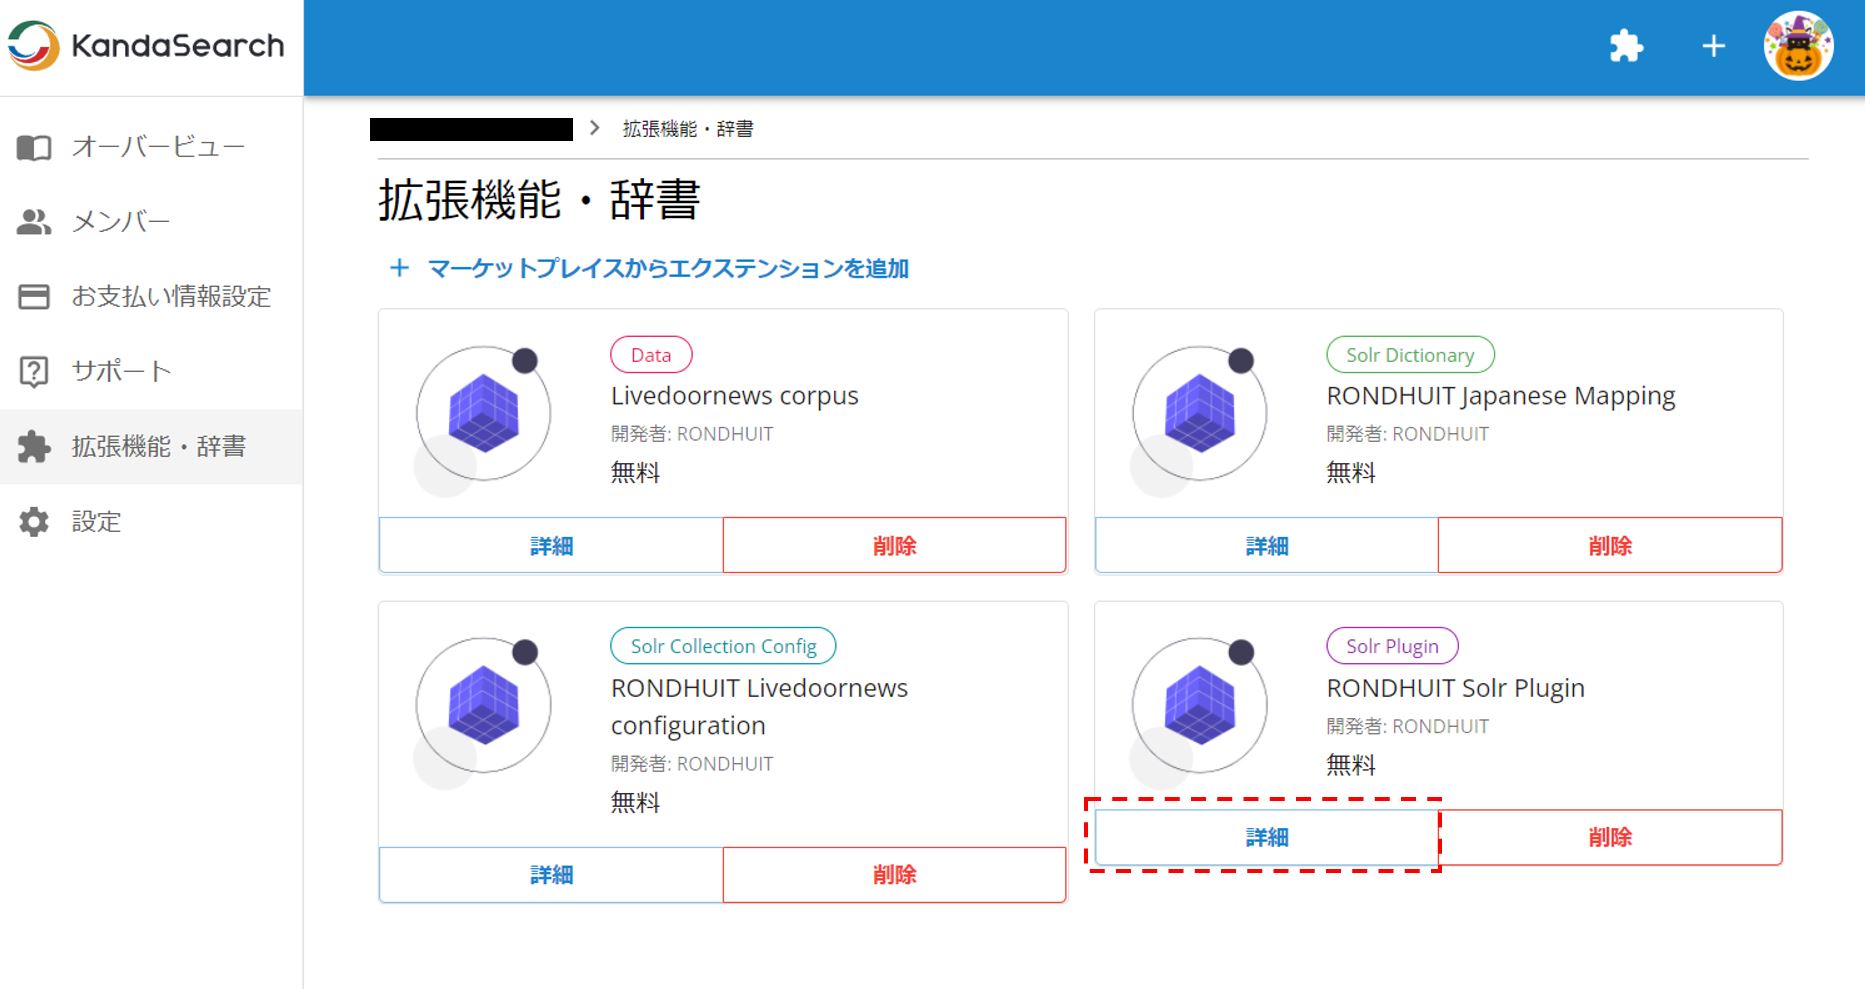
Task: Click the support question mark icon
Action: tap(34, 371)
